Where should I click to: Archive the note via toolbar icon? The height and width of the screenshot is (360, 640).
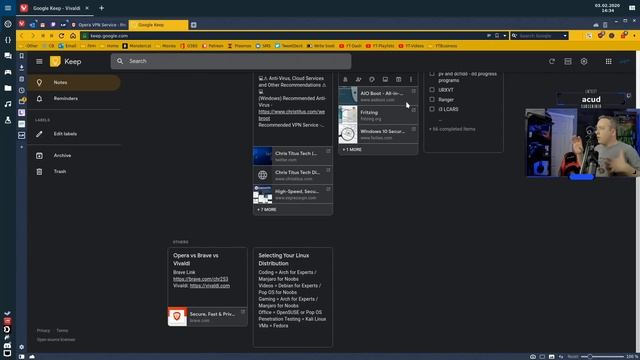(398, 79)
